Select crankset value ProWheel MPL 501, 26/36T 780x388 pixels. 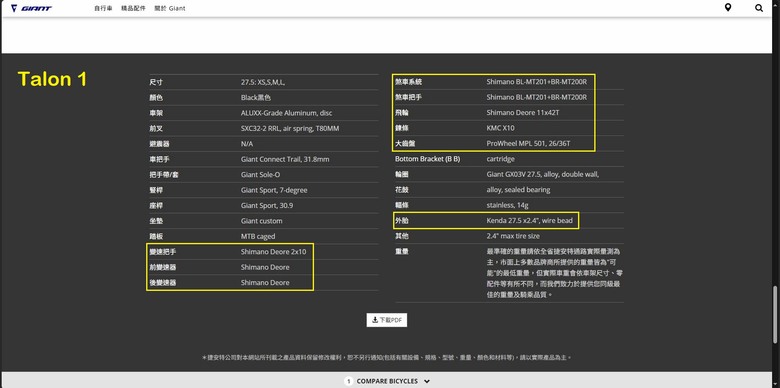528,144
